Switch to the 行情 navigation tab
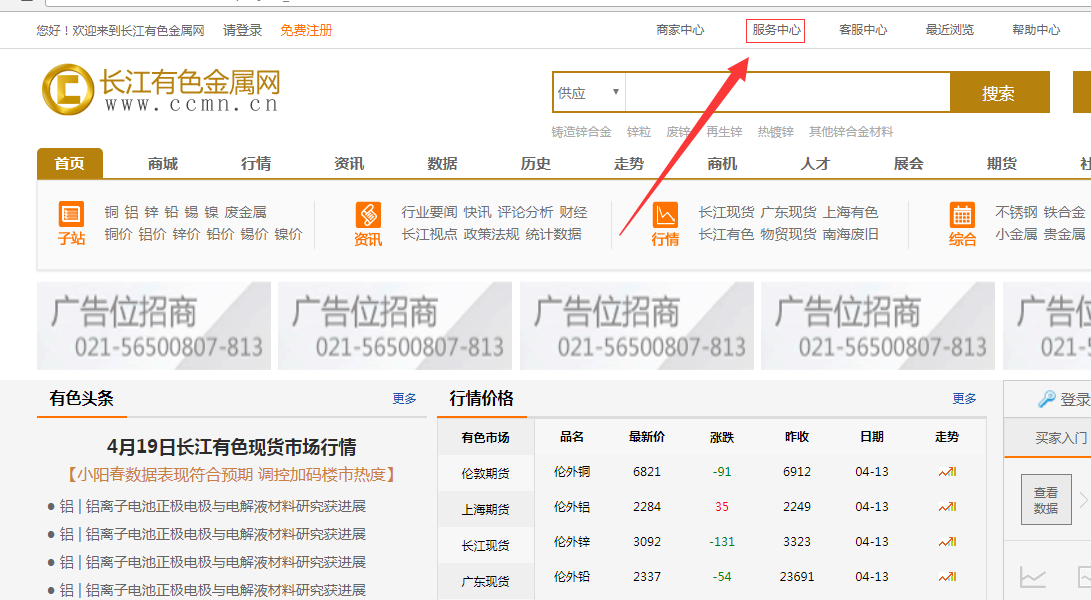Image resolution: width=1091 pixels, height=600 pixels. 256,164
